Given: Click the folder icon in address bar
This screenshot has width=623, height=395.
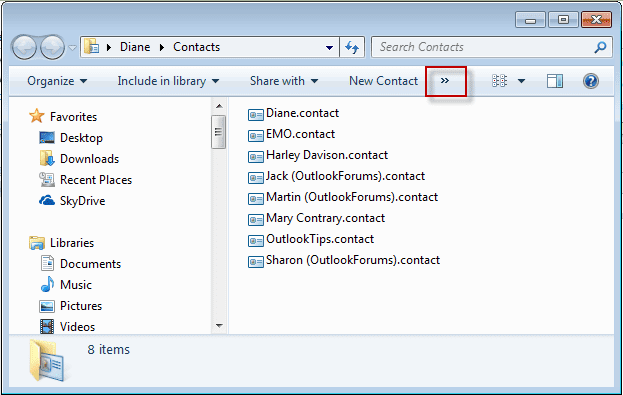Looking at the screenshot, I should click(x=92, y=47).
